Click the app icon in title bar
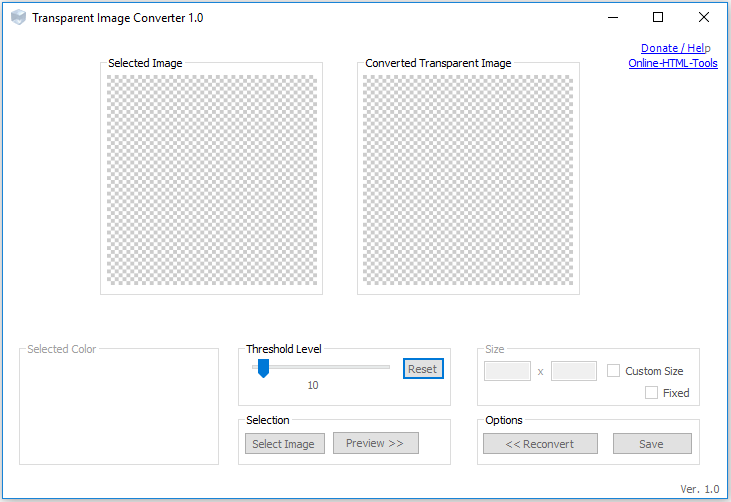731x502 pixels. coord(18,18)
